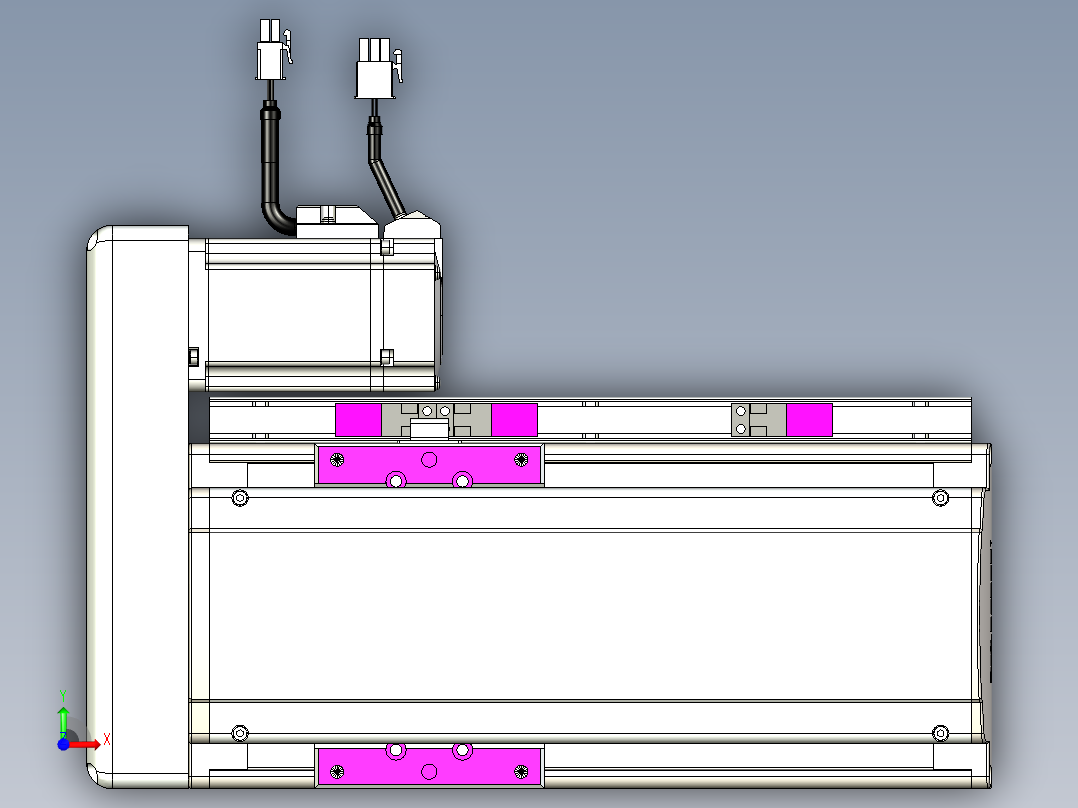The height and width of the screenshot is (808, 1078).
Task: Select the bottom-left screw on actuator body
Action: click(x=240, y=733)
